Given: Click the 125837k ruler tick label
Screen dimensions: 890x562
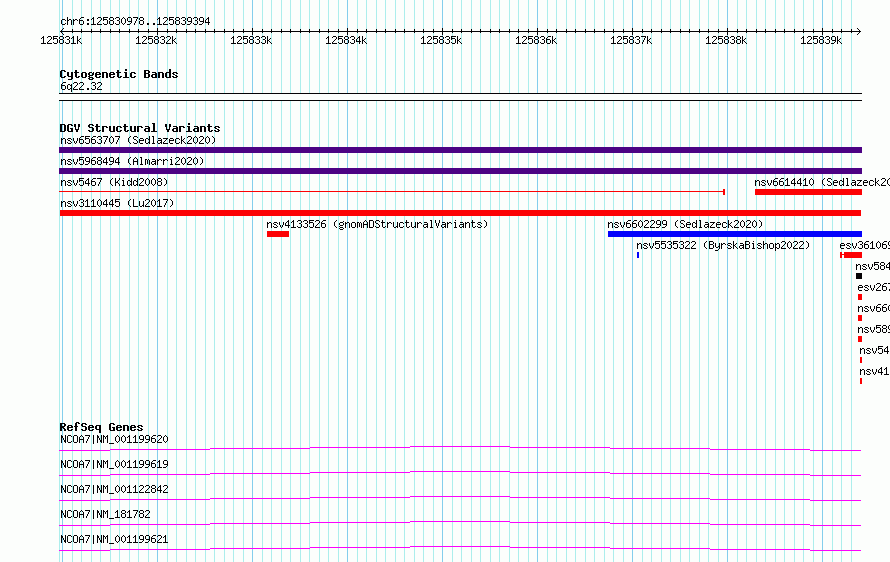Looking at the screenshot, I should pyautogui.click(x=631, y=40).
